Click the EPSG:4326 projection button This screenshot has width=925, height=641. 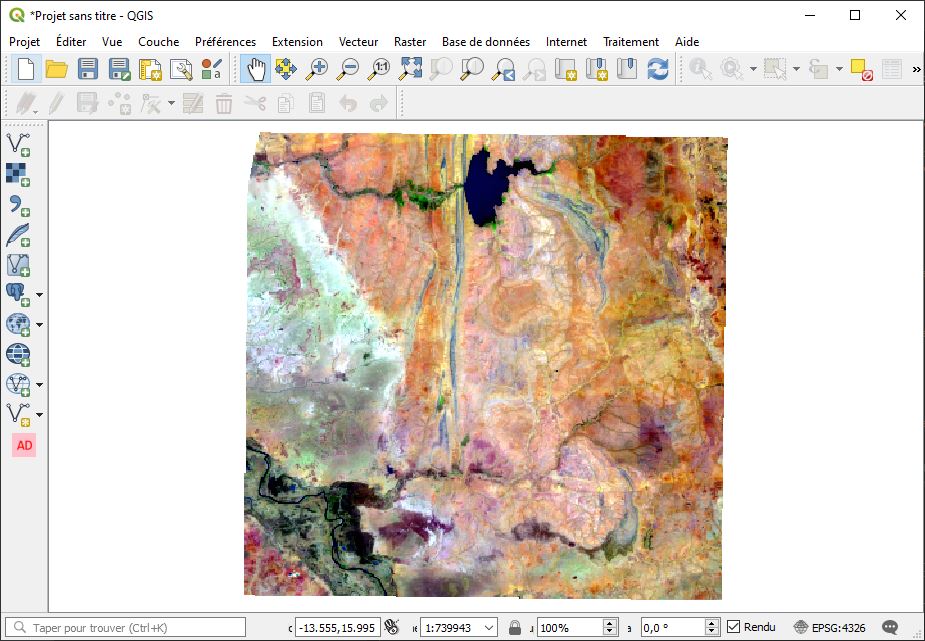pyautogui.click(x=829, y=627)
